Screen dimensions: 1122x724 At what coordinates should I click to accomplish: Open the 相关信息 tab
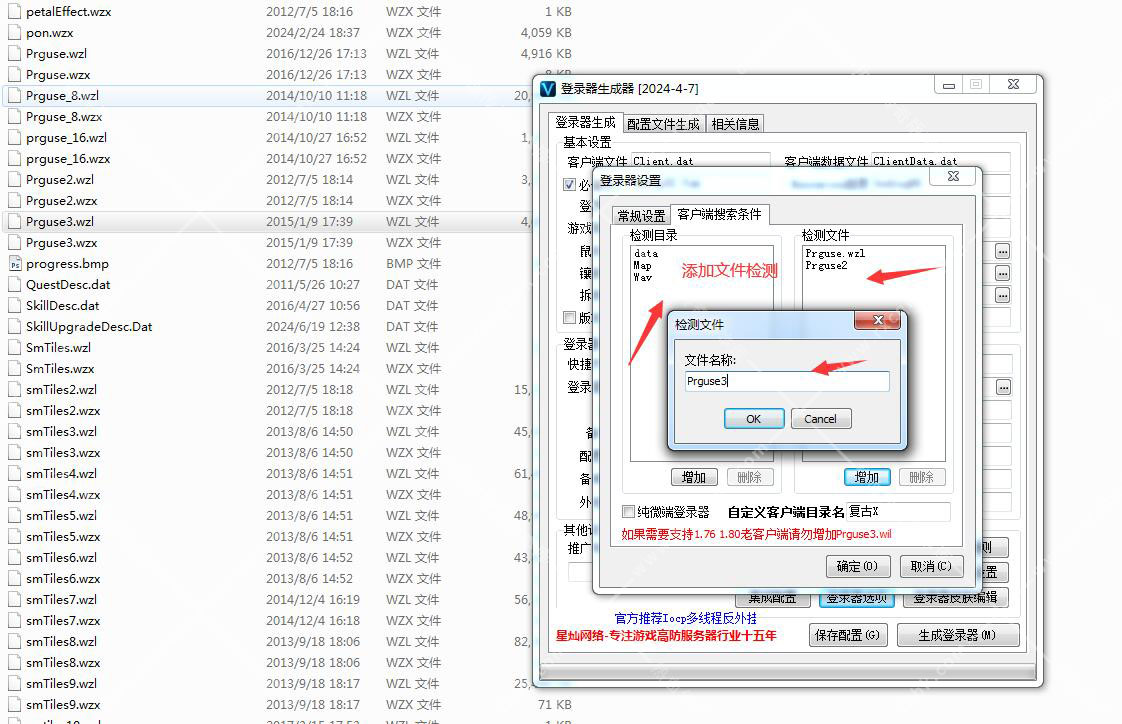(736, 124)
